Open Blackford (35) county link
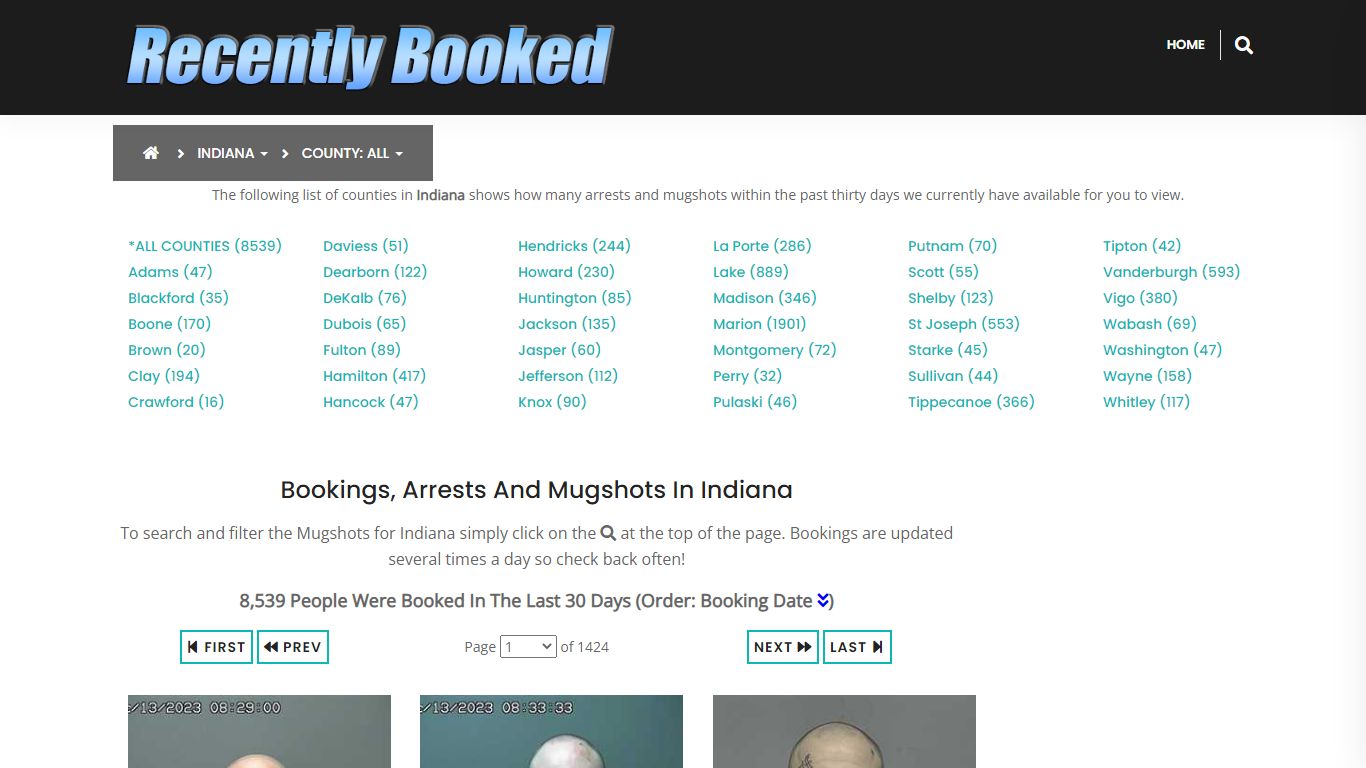This screenshot has height=768, width=1366. click(178, 298)
